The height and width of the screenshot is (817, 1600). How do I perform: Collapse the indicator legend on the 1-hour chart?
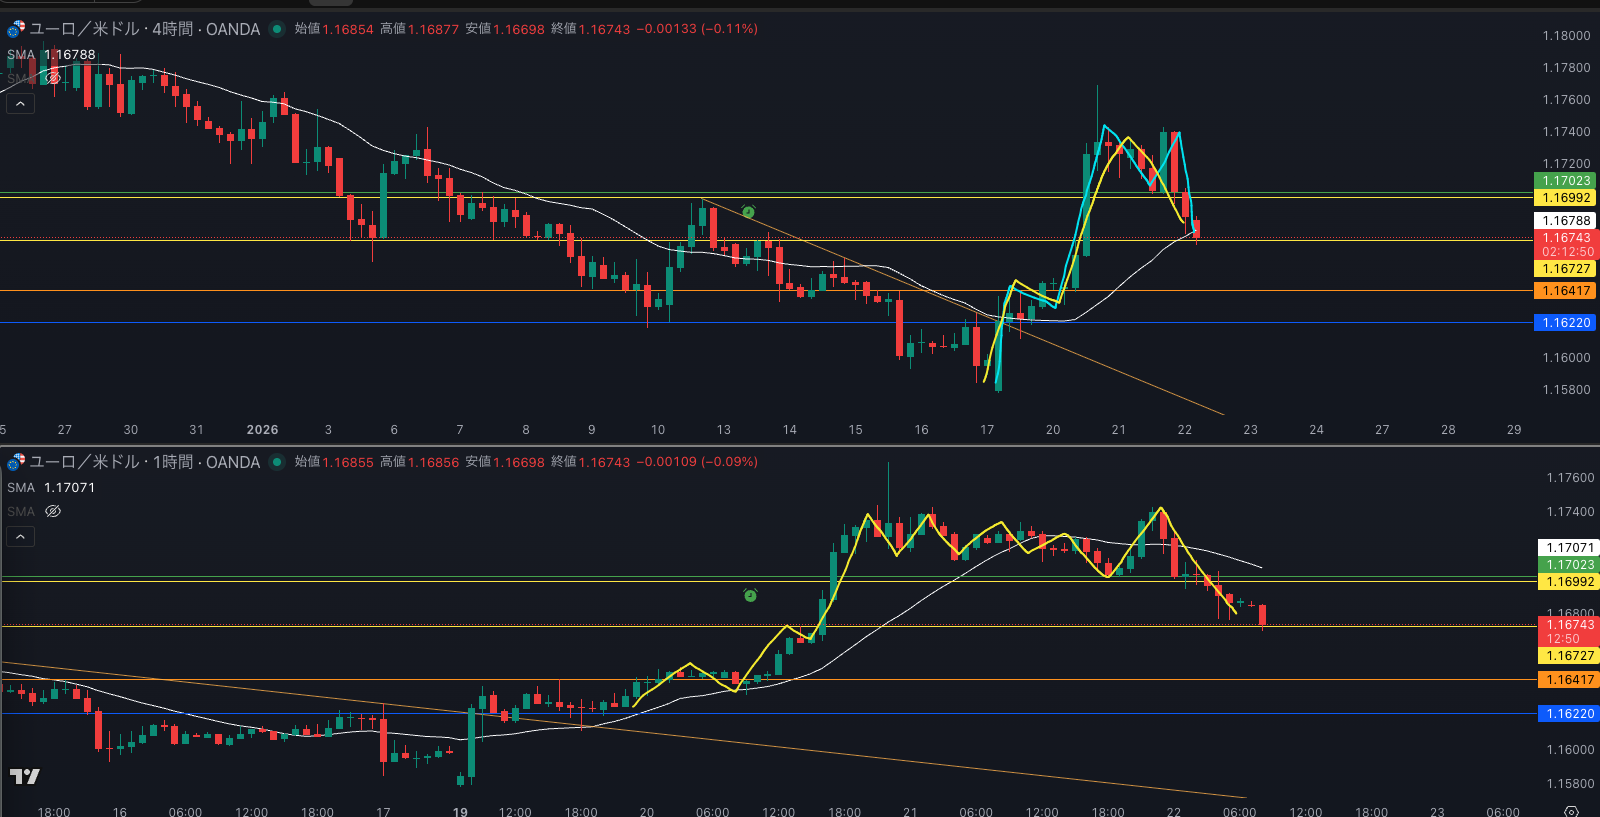pyautogui.click(x=20, y=536)
